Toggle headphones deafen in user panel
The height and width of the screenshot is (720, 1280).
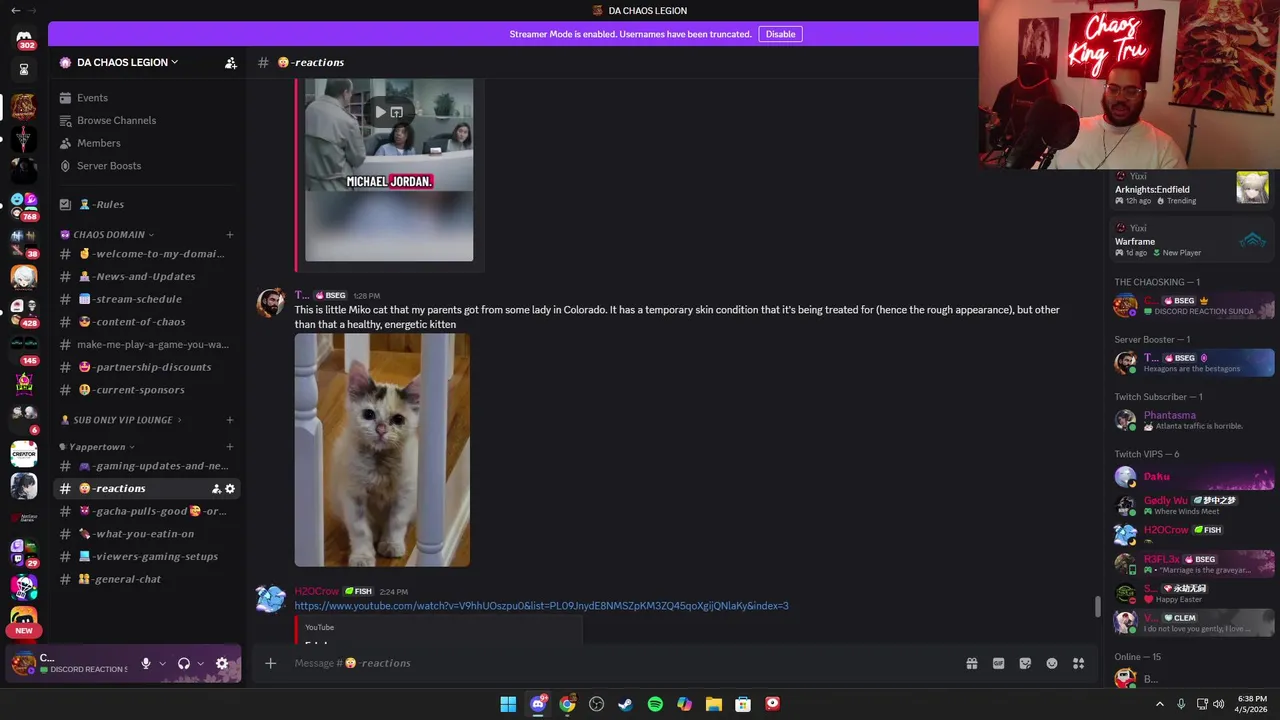[x=184, y=663]
